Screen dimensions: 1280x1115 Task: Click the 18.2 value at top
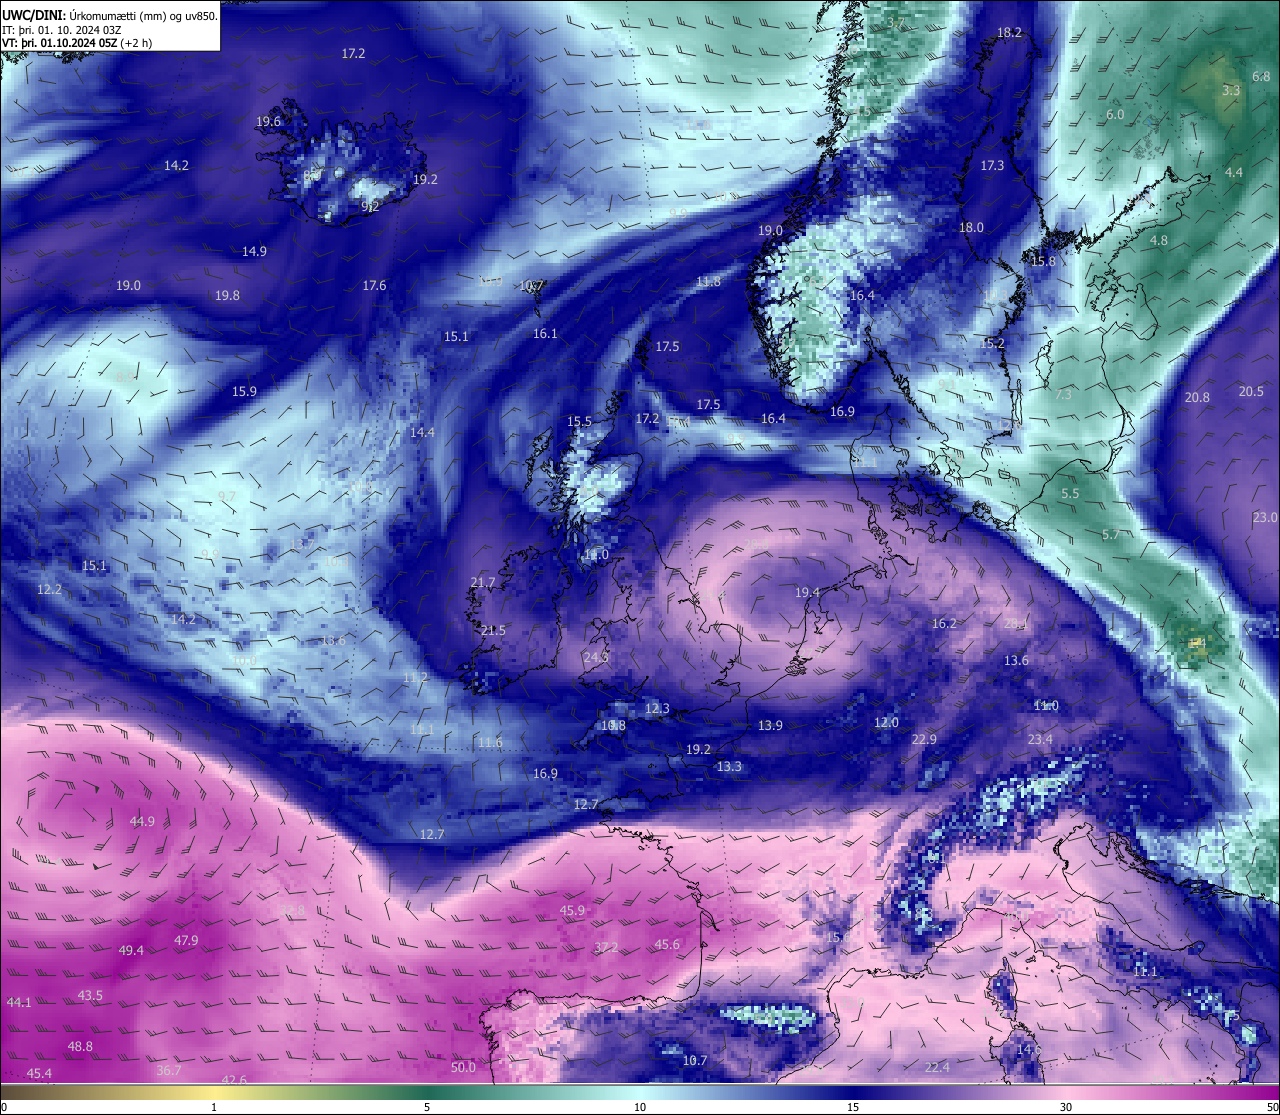click(1010, 32)
